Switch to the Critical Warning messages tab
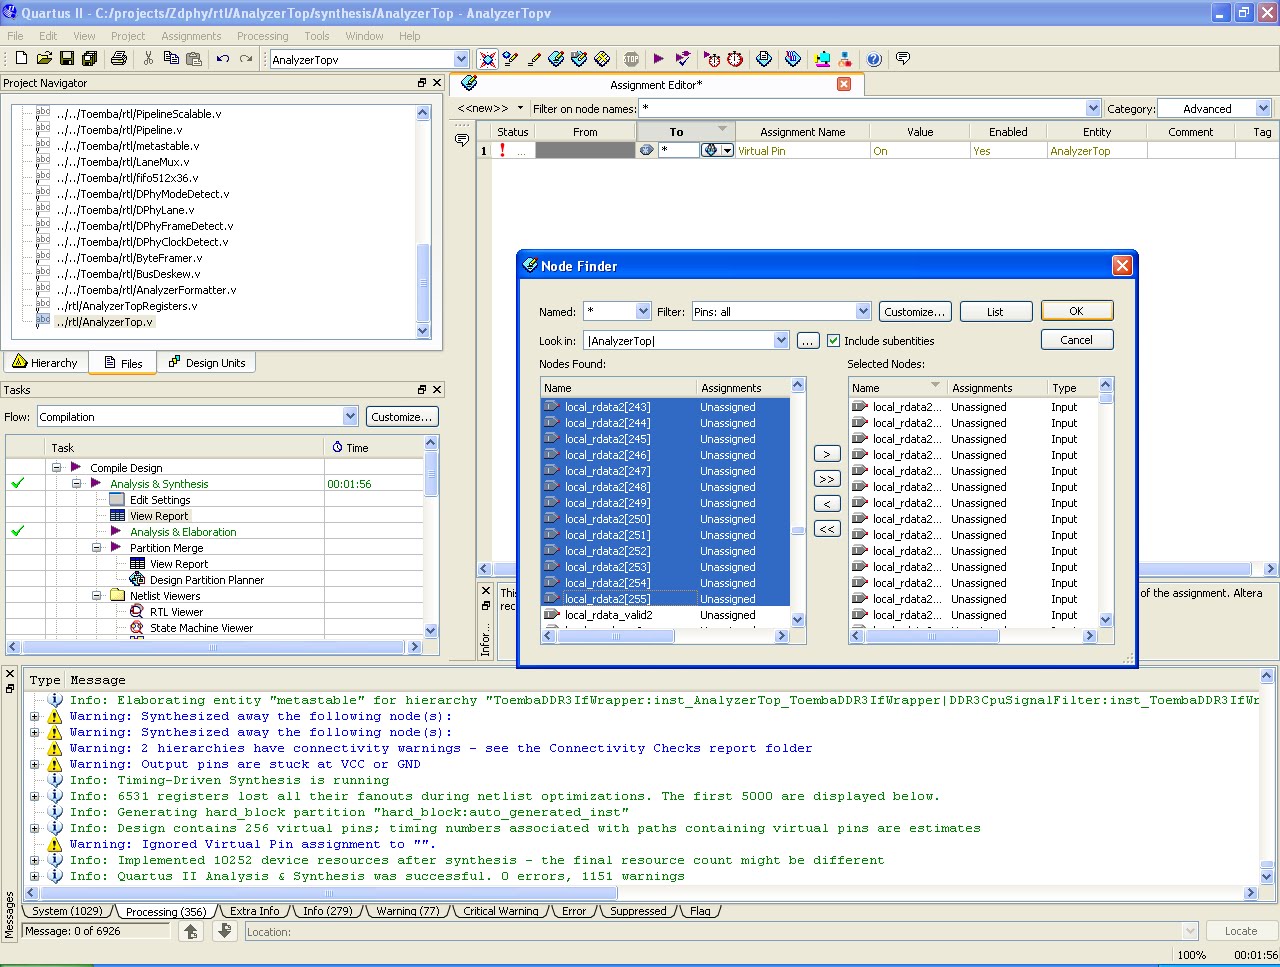This screenshot has height=967, width=1280. 501,911
